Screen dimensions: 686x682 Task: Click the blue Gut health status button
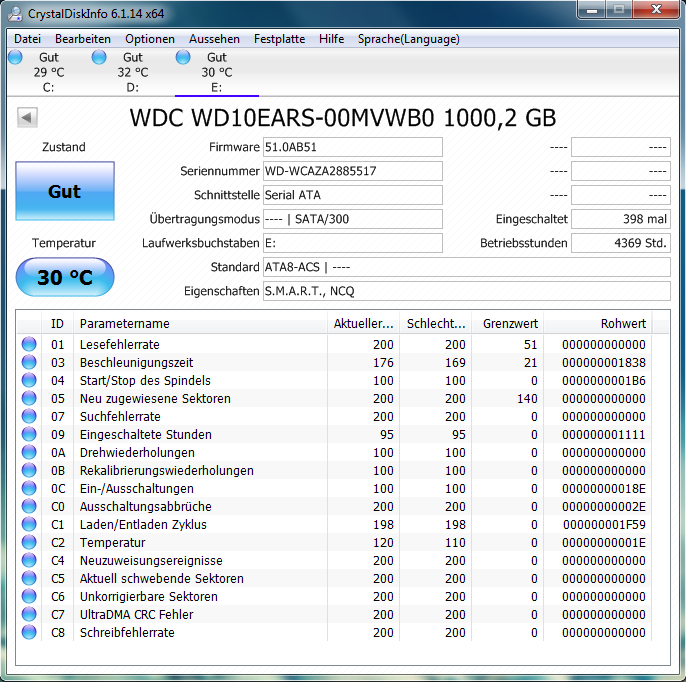(65, 191)
